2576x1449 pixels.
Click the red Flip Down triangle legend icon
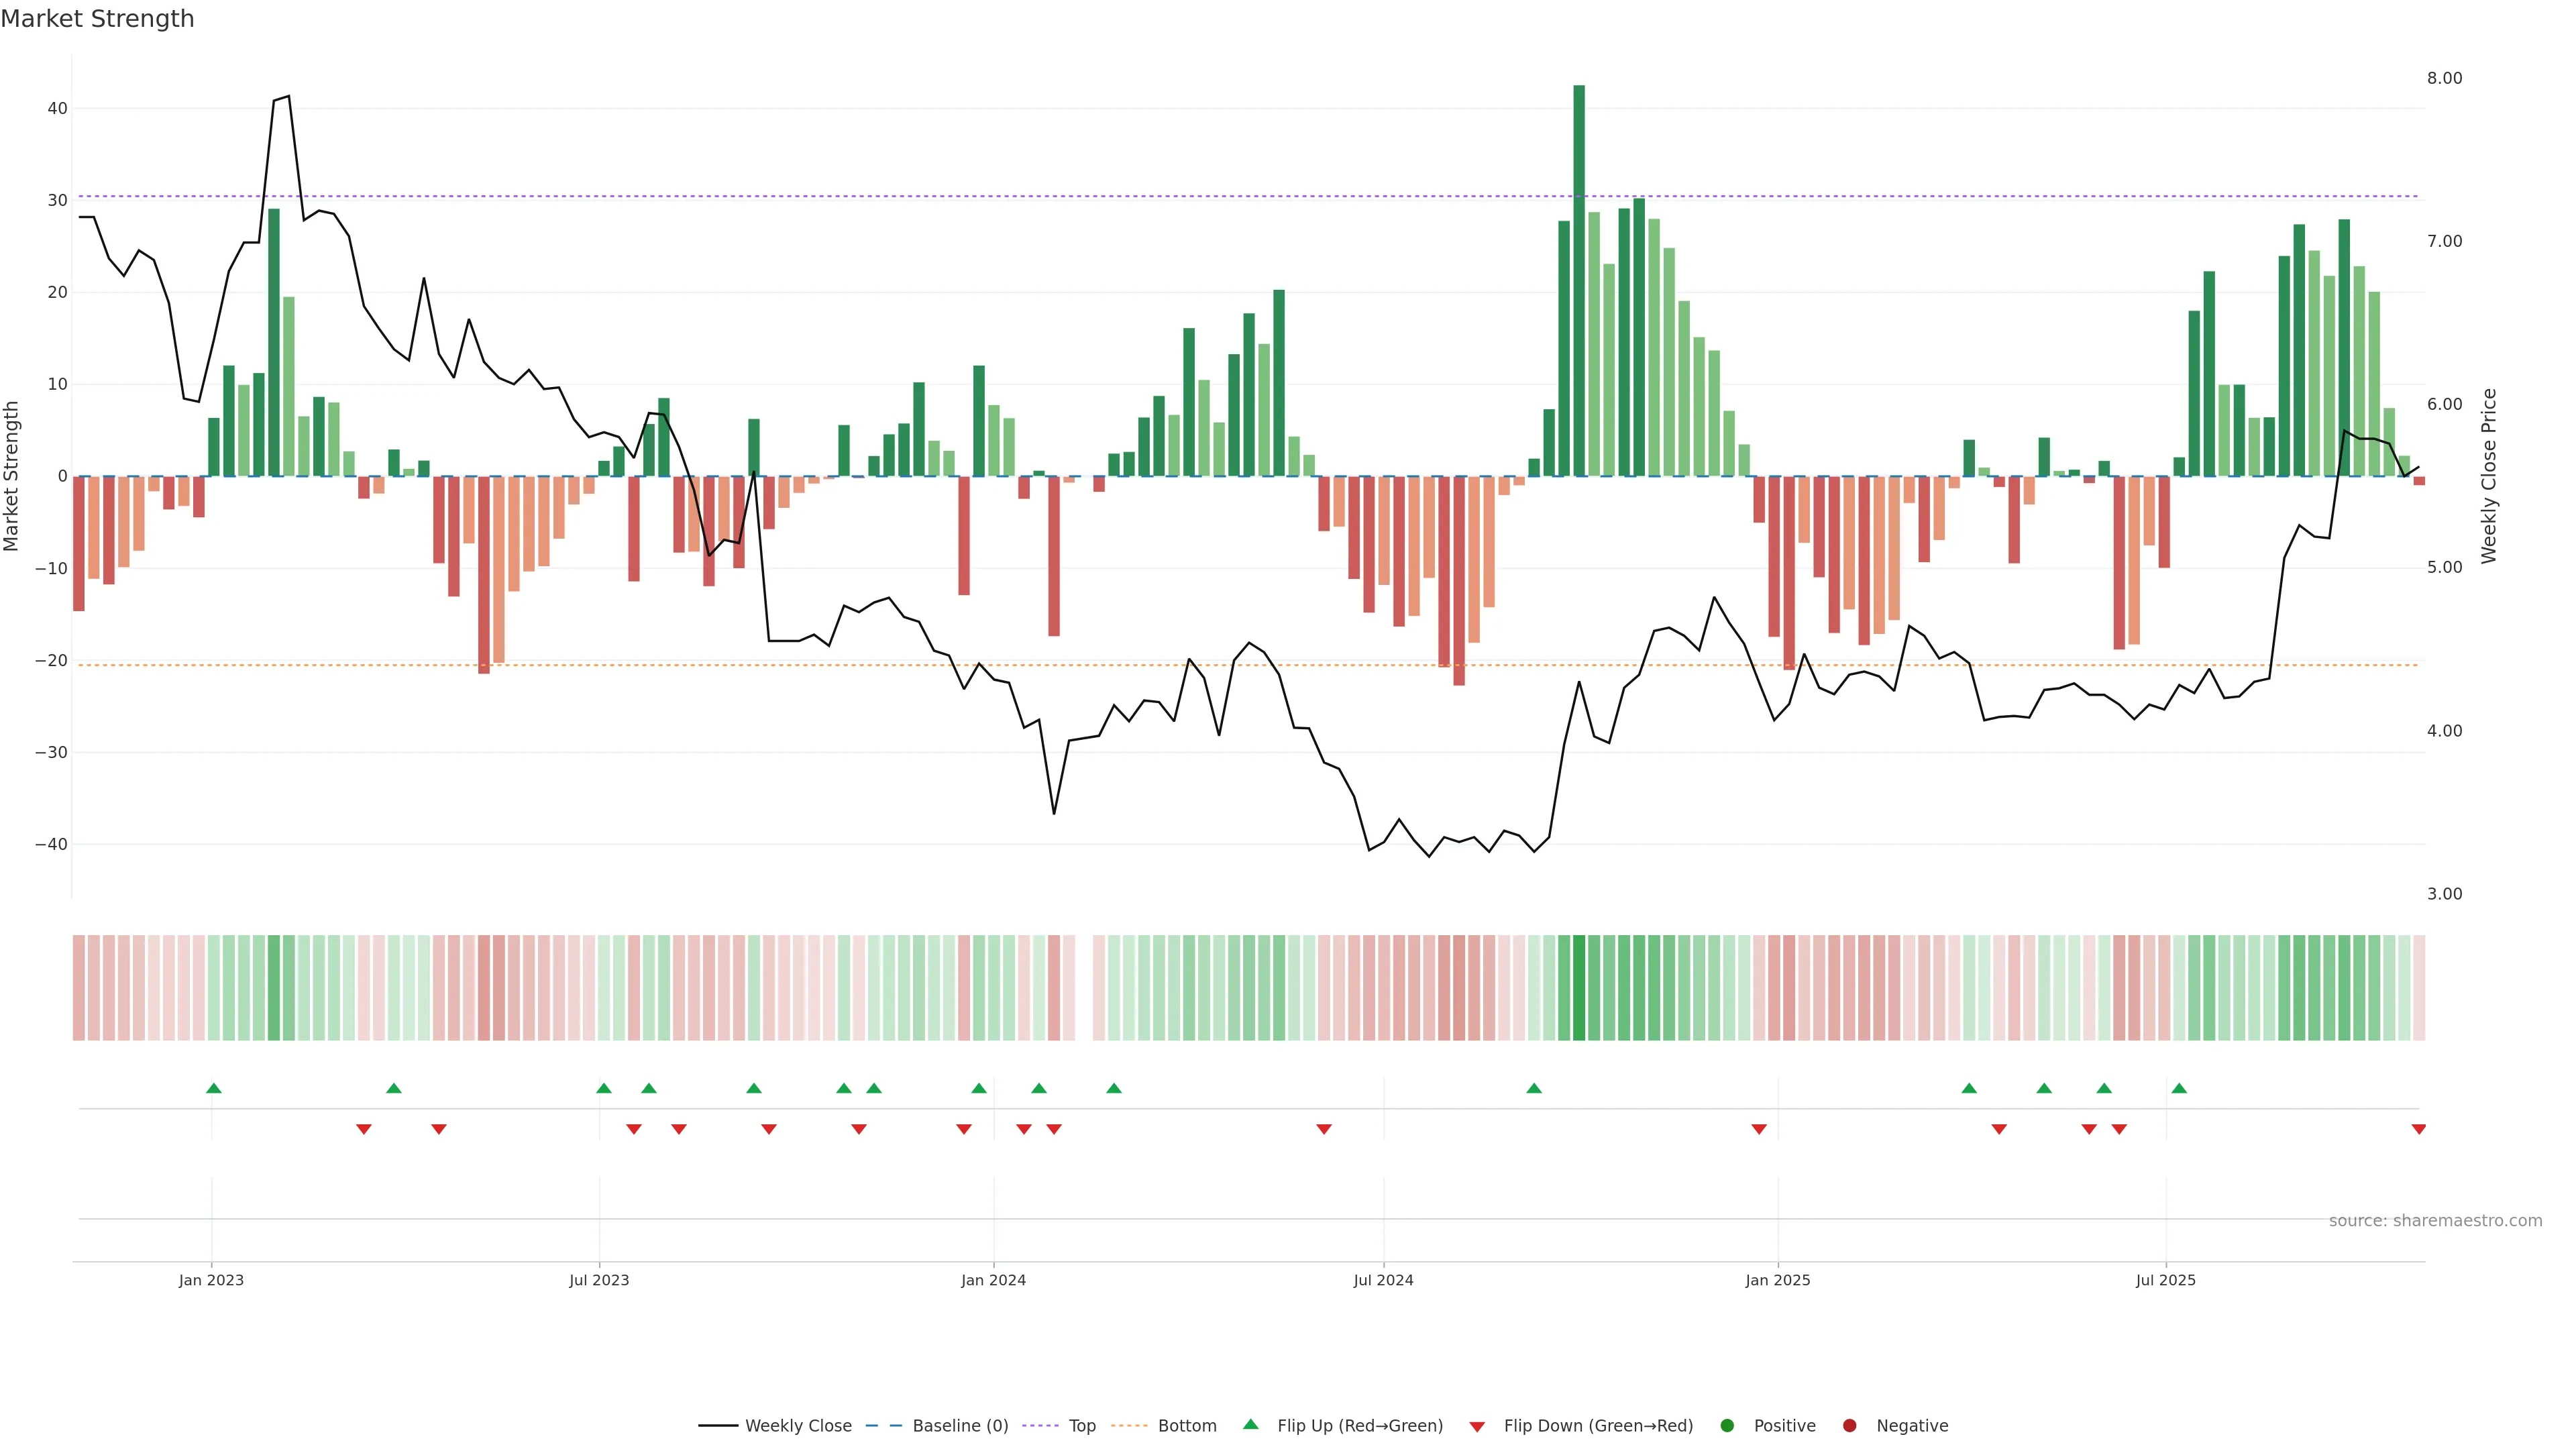(x=1476, y=1427)
